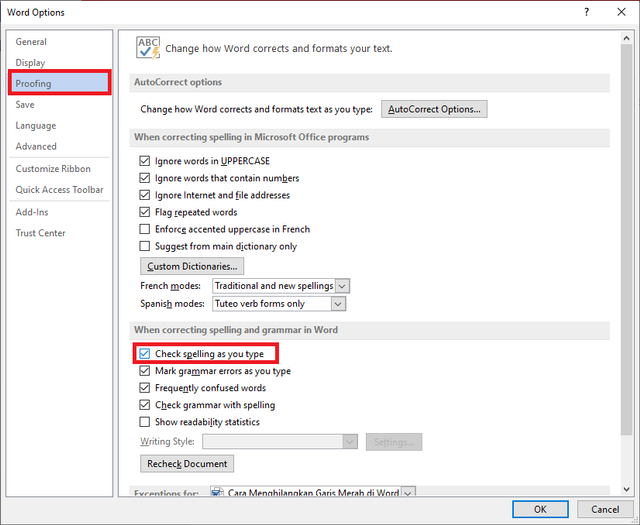This screenshot has height=525, width=640.
Task: Close the Word Options dialog
Action: pyautogui.click(x=621, y=12)
